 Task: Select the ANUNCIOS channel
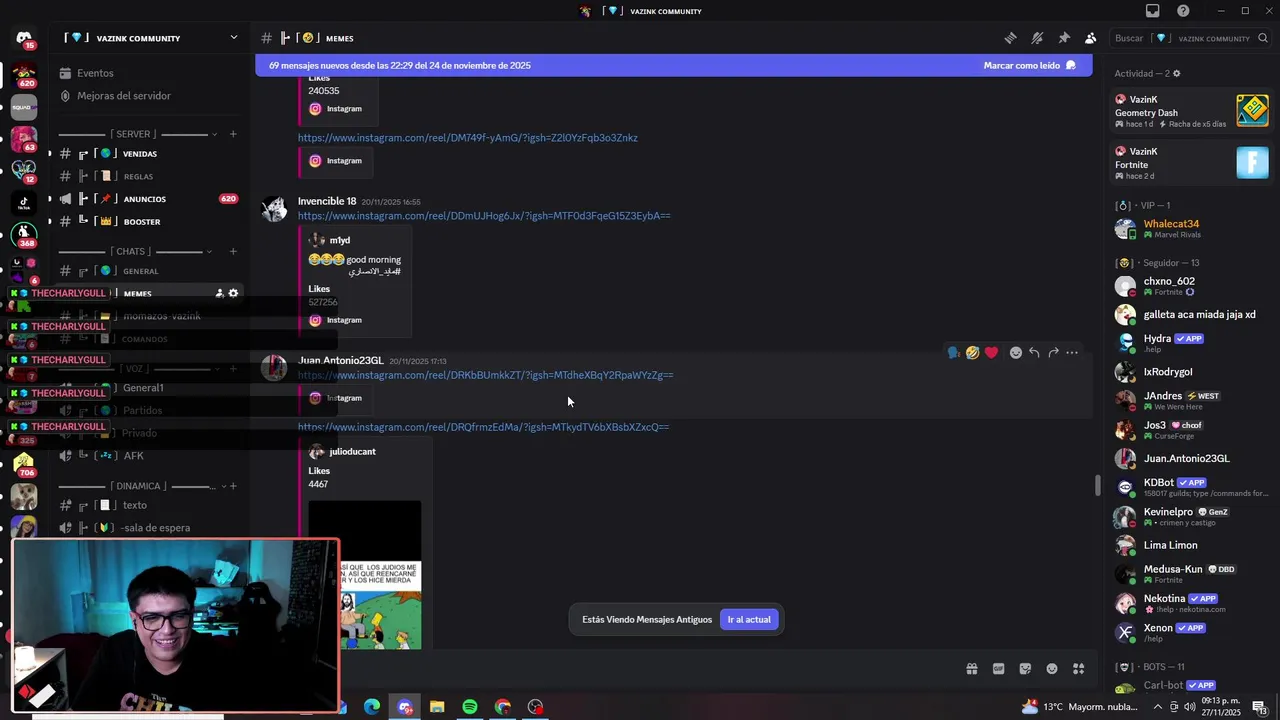click(x=150, y=199)
